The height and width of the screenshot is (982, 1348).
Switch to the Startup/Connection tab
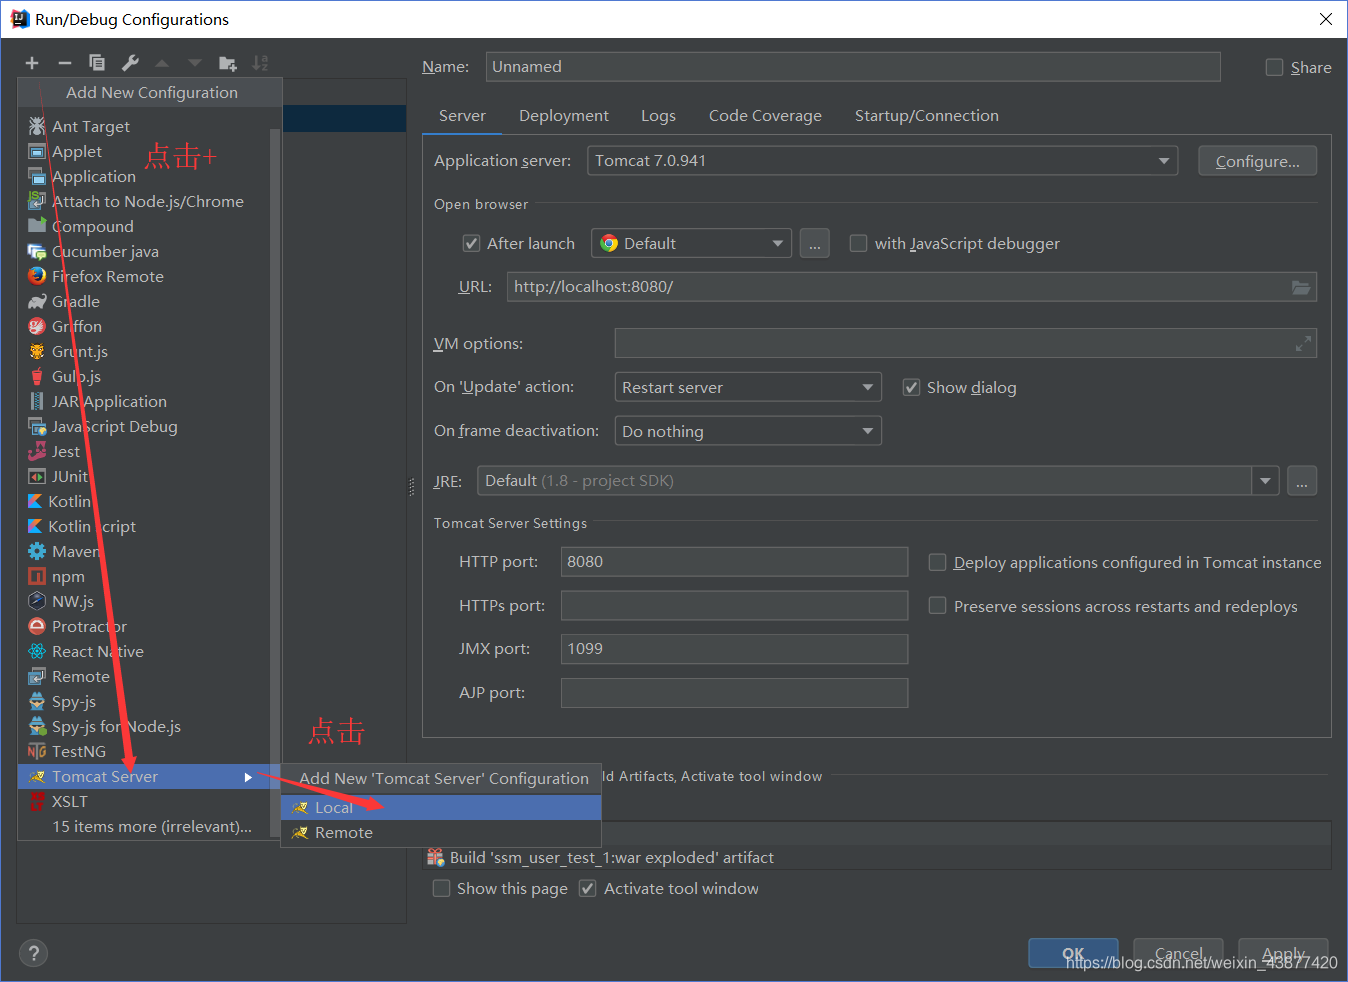click(x=926, y=115)
